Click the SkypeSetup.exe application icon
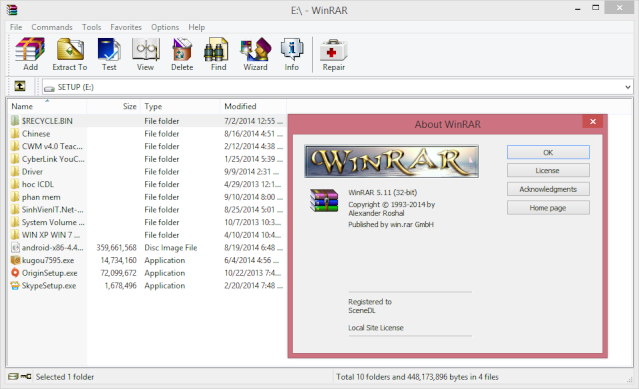The width and height of the screenshot is (639, 389). coord(15,285)
